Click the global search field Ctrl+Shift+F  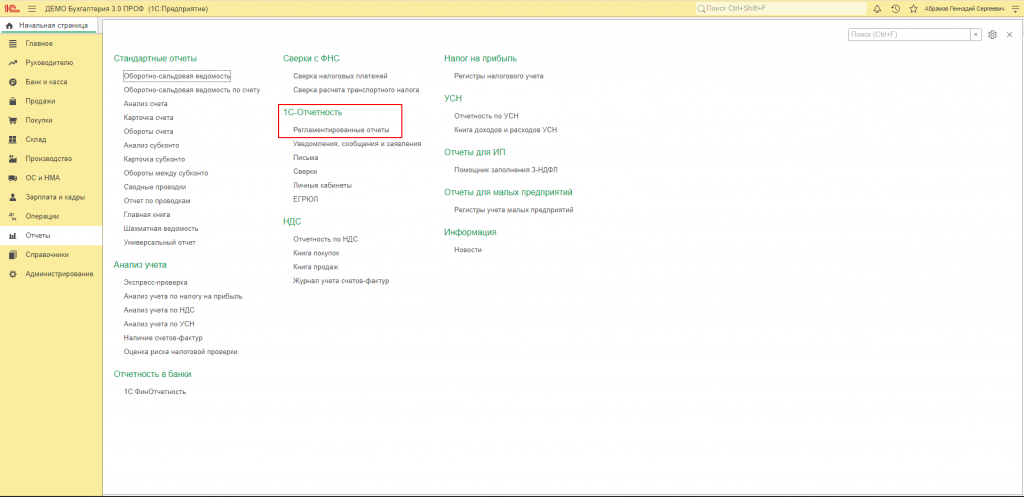780,8
